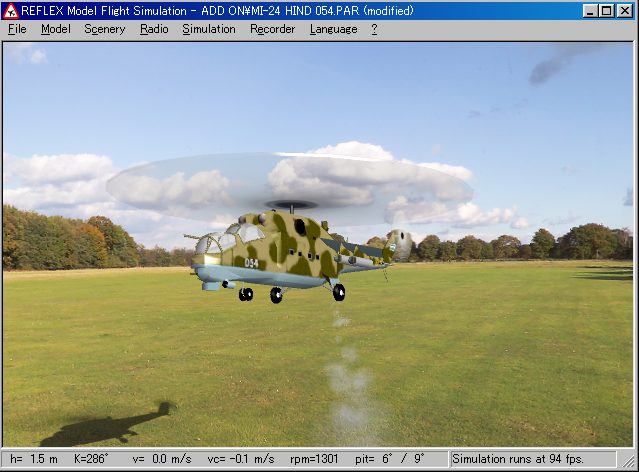639x472 pixels.
Task: Click the pit= 6° / 9° readout
Action: tap(390, 459)
